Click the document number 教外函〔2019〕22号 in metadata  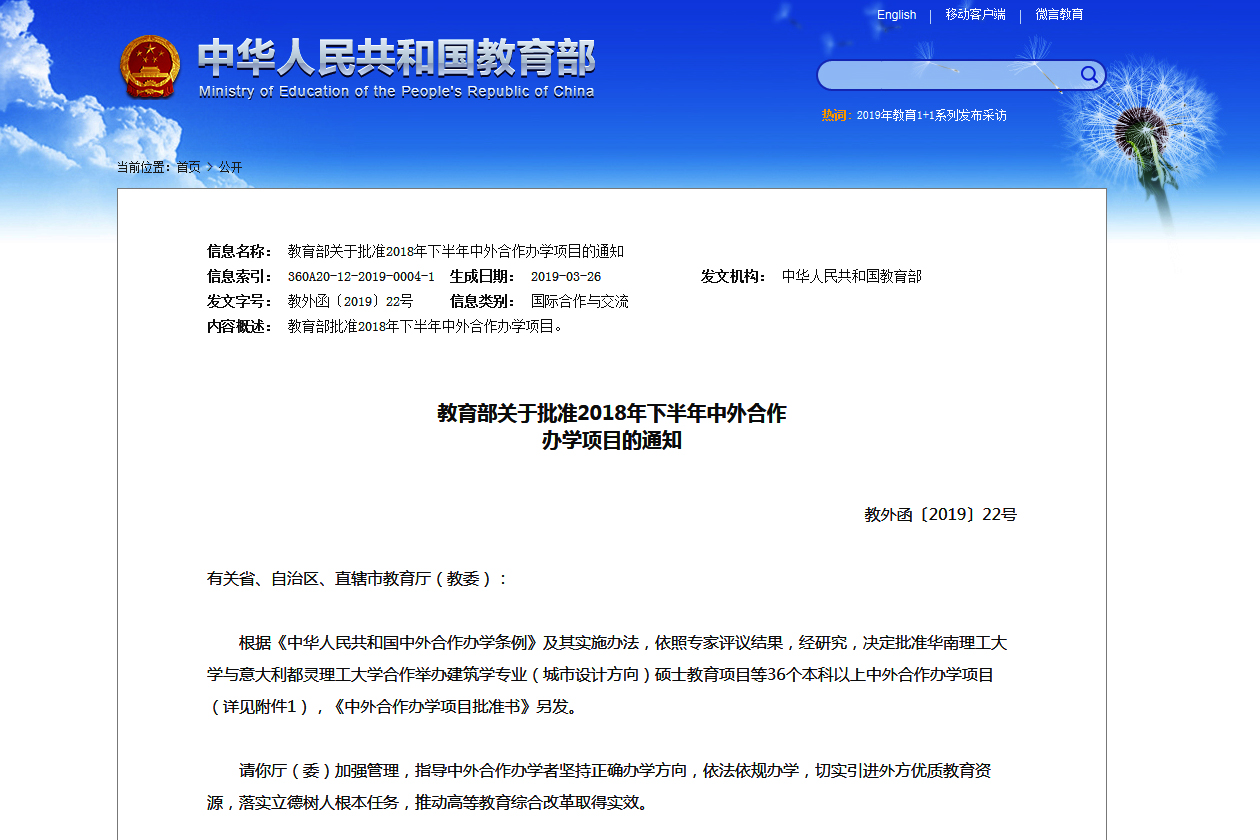tap(350, 301)
